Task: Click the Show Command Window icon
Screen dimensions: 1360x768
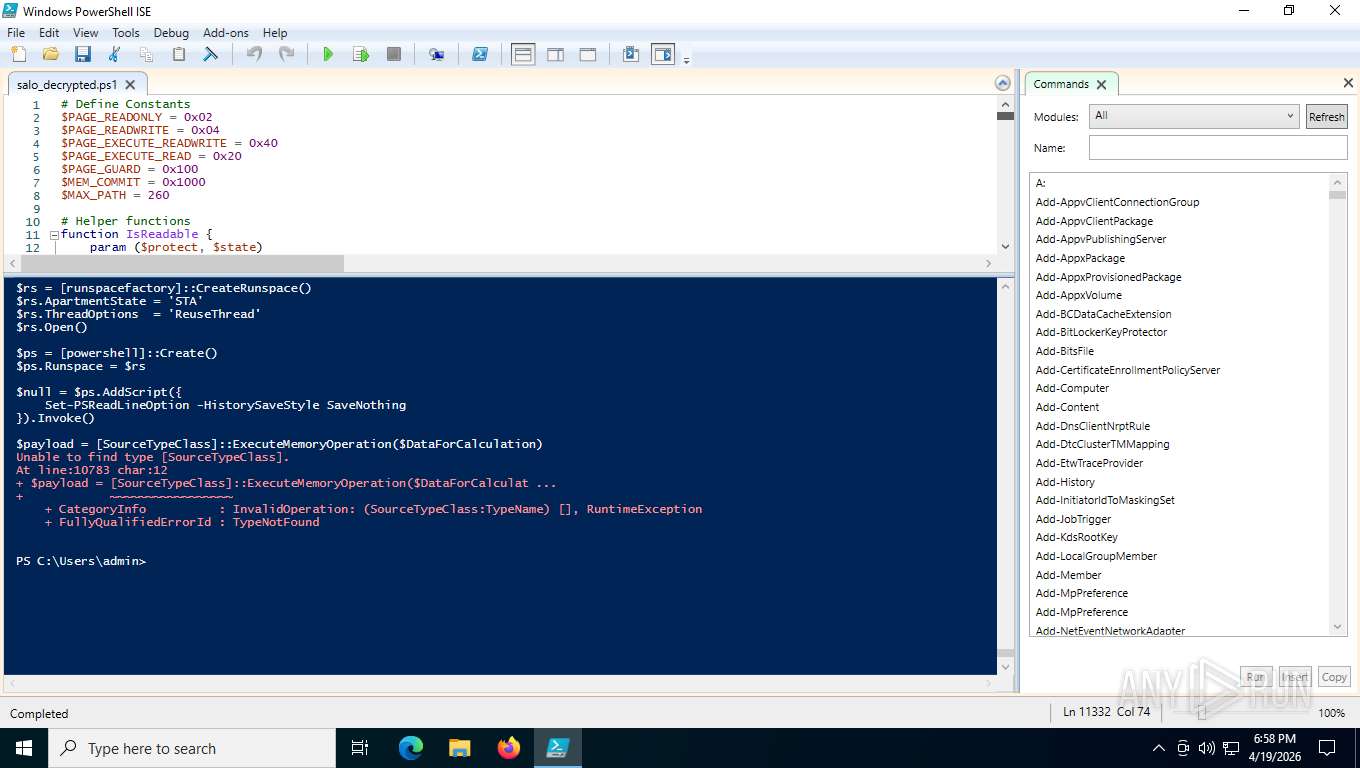Action: [630, 54]
